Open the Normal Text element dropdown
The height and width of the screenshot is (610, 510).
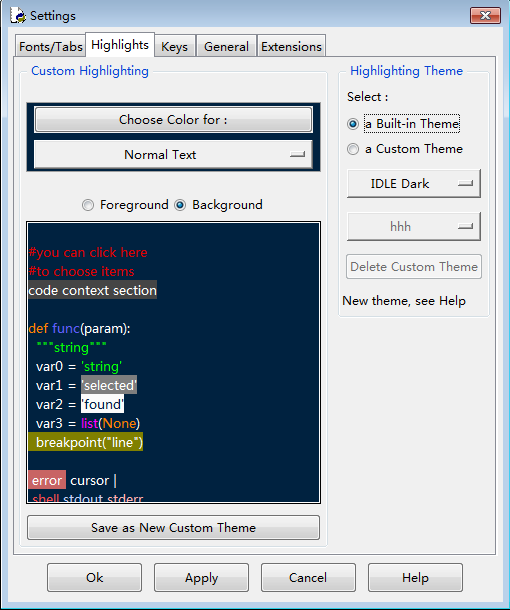173,155
